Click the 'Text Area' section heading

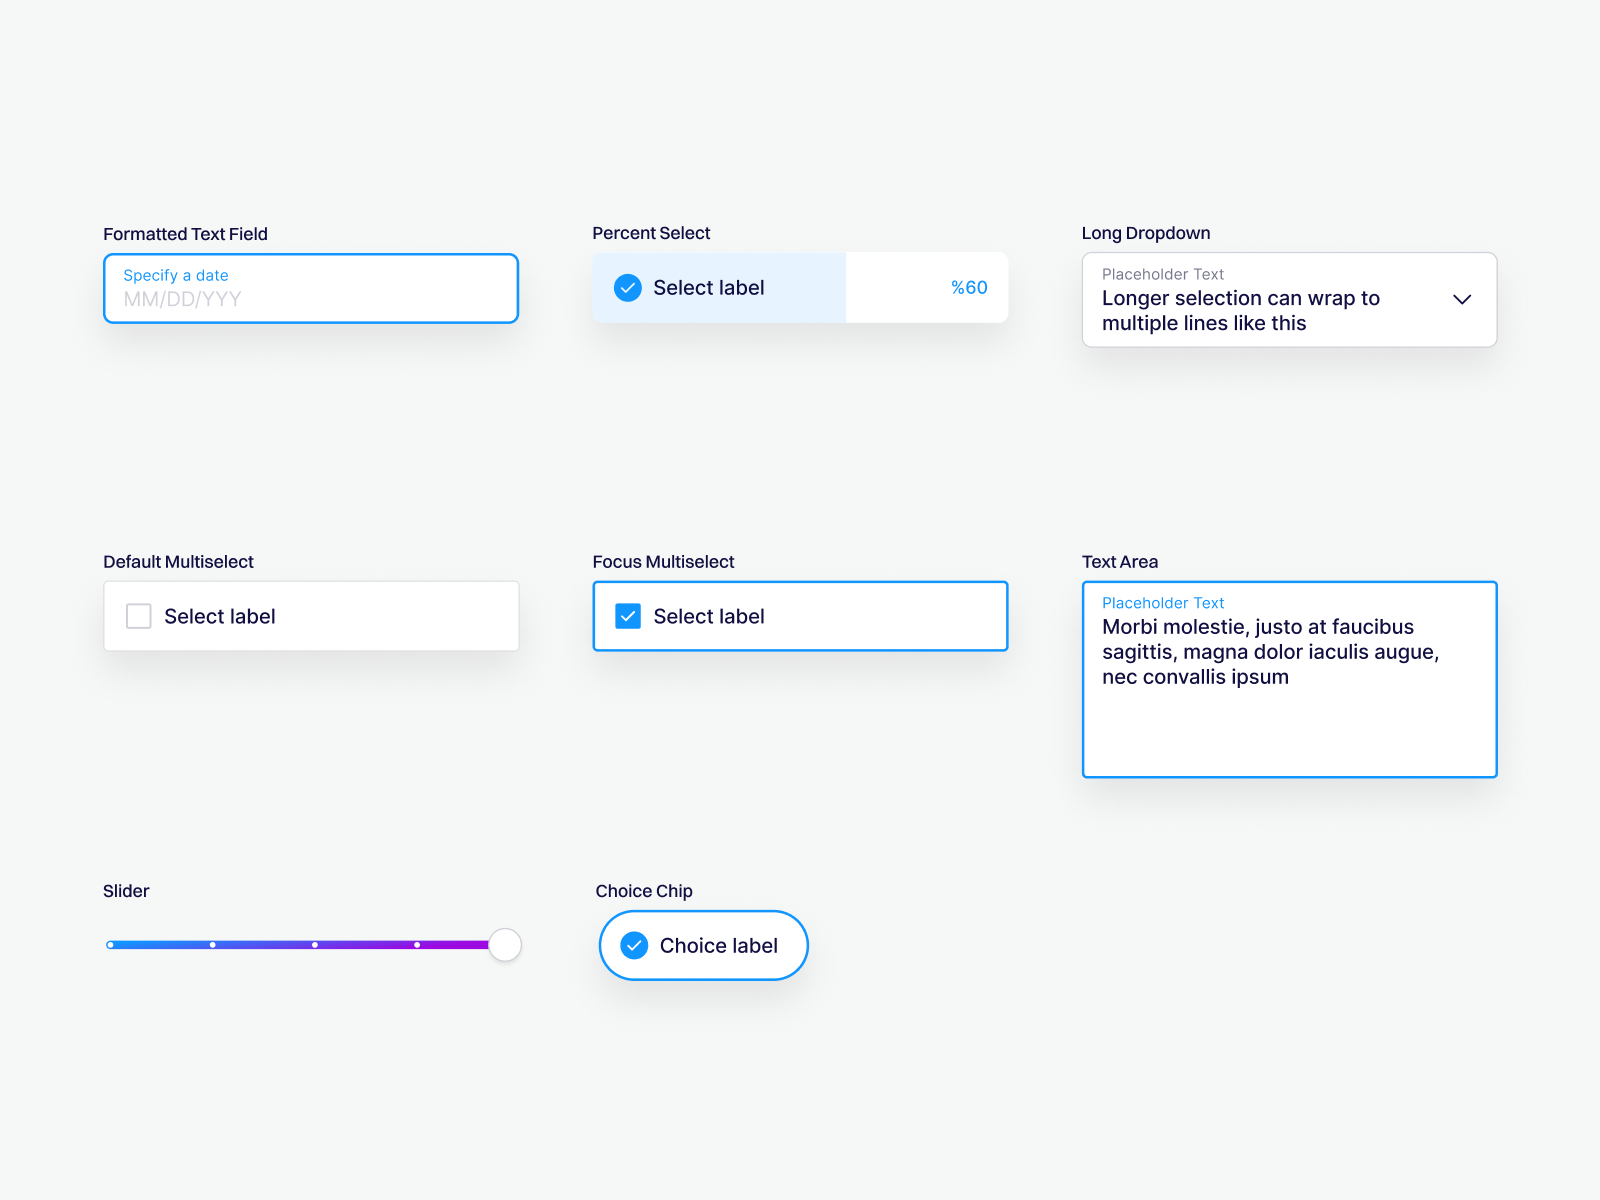pos(1120,561)
